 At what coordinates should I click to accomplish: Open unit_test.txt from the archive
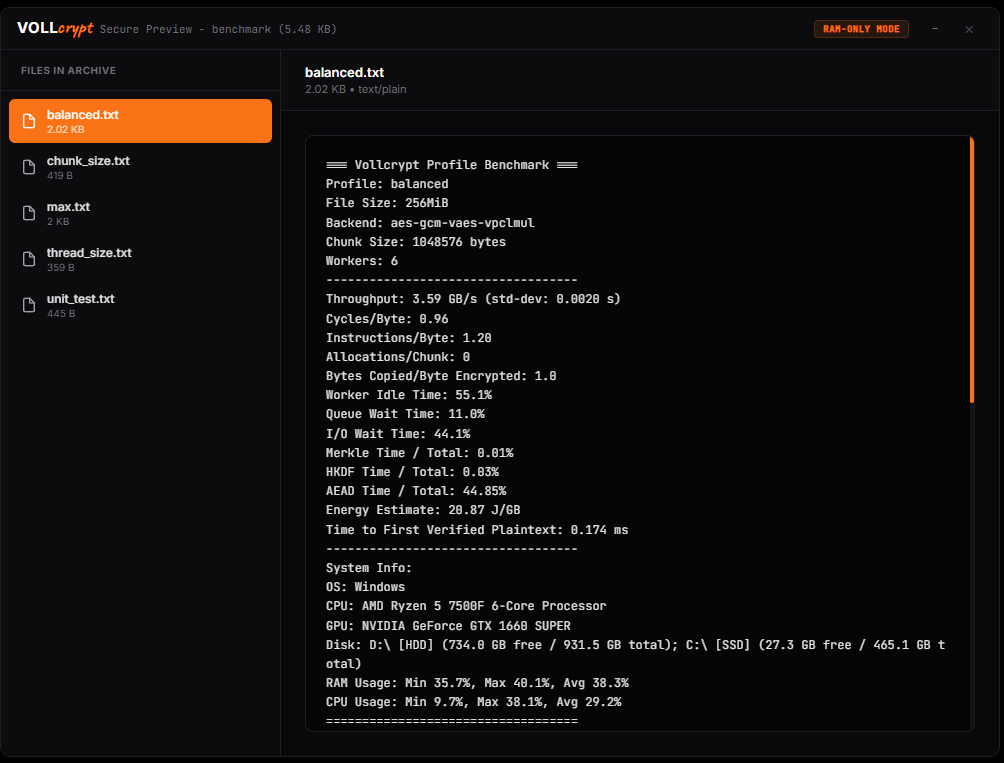pyautogui.click(x=140, y=305)
